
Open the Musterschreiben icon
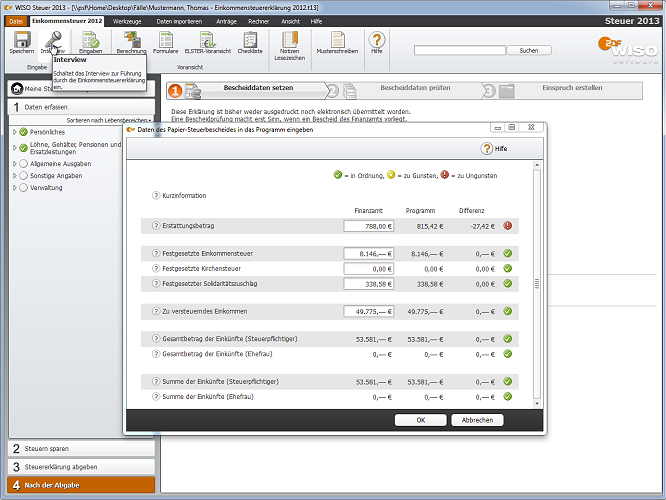(337, 40)
